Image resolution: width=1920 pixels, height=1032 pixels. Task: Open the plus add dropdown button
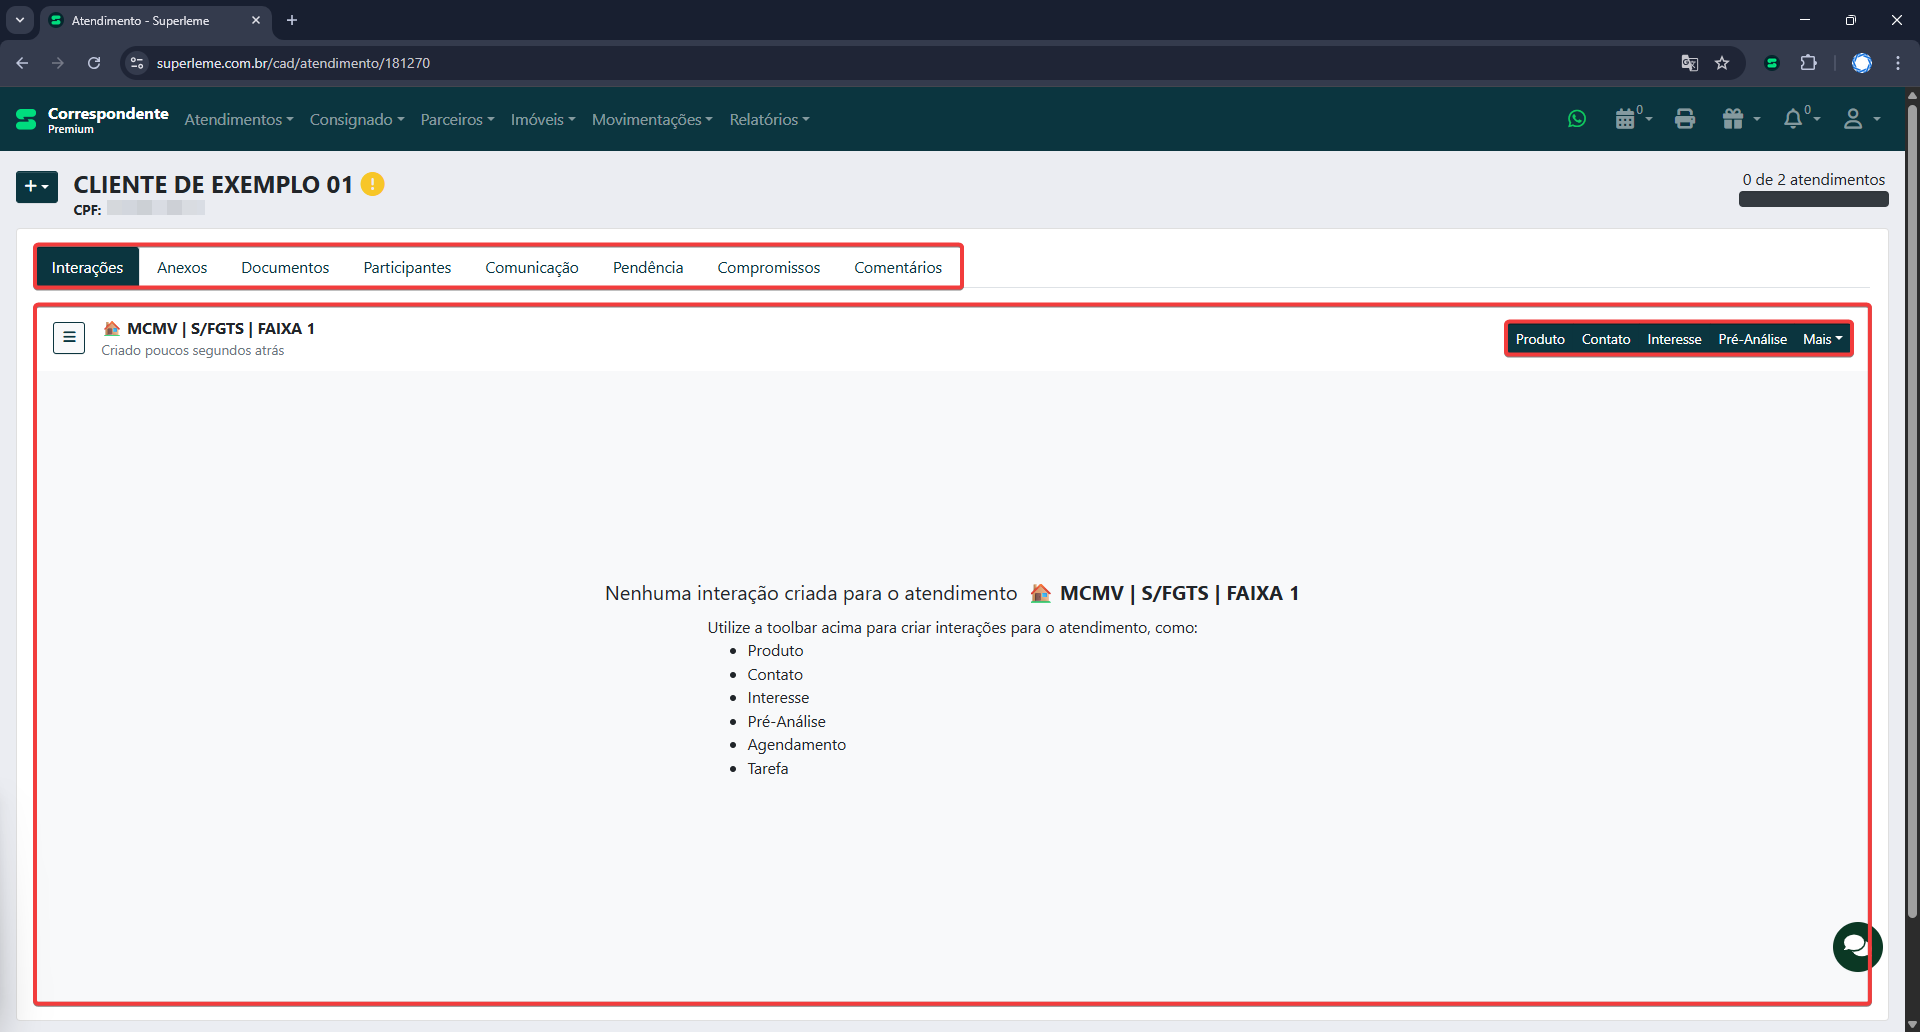(x=37, y=186)
